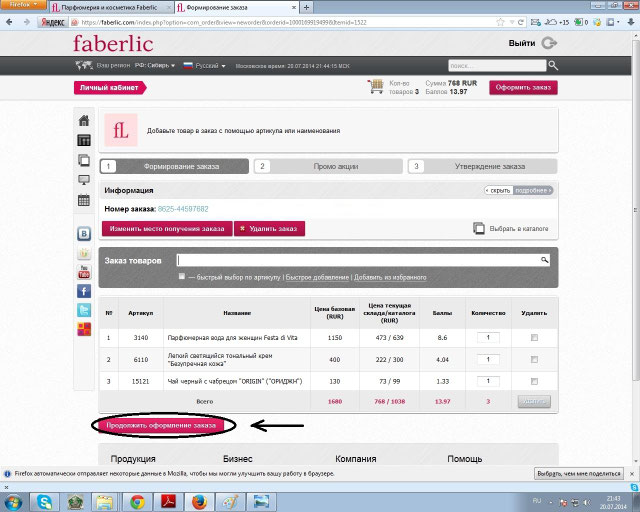This screenshot has width=640, height=512.
Task: Open the home icon in left sidebar
Action: [x=84, y=120]
